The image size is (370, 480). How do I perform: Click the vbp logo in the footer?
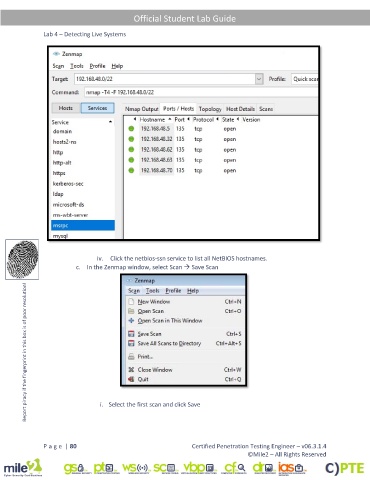[199, 468]
